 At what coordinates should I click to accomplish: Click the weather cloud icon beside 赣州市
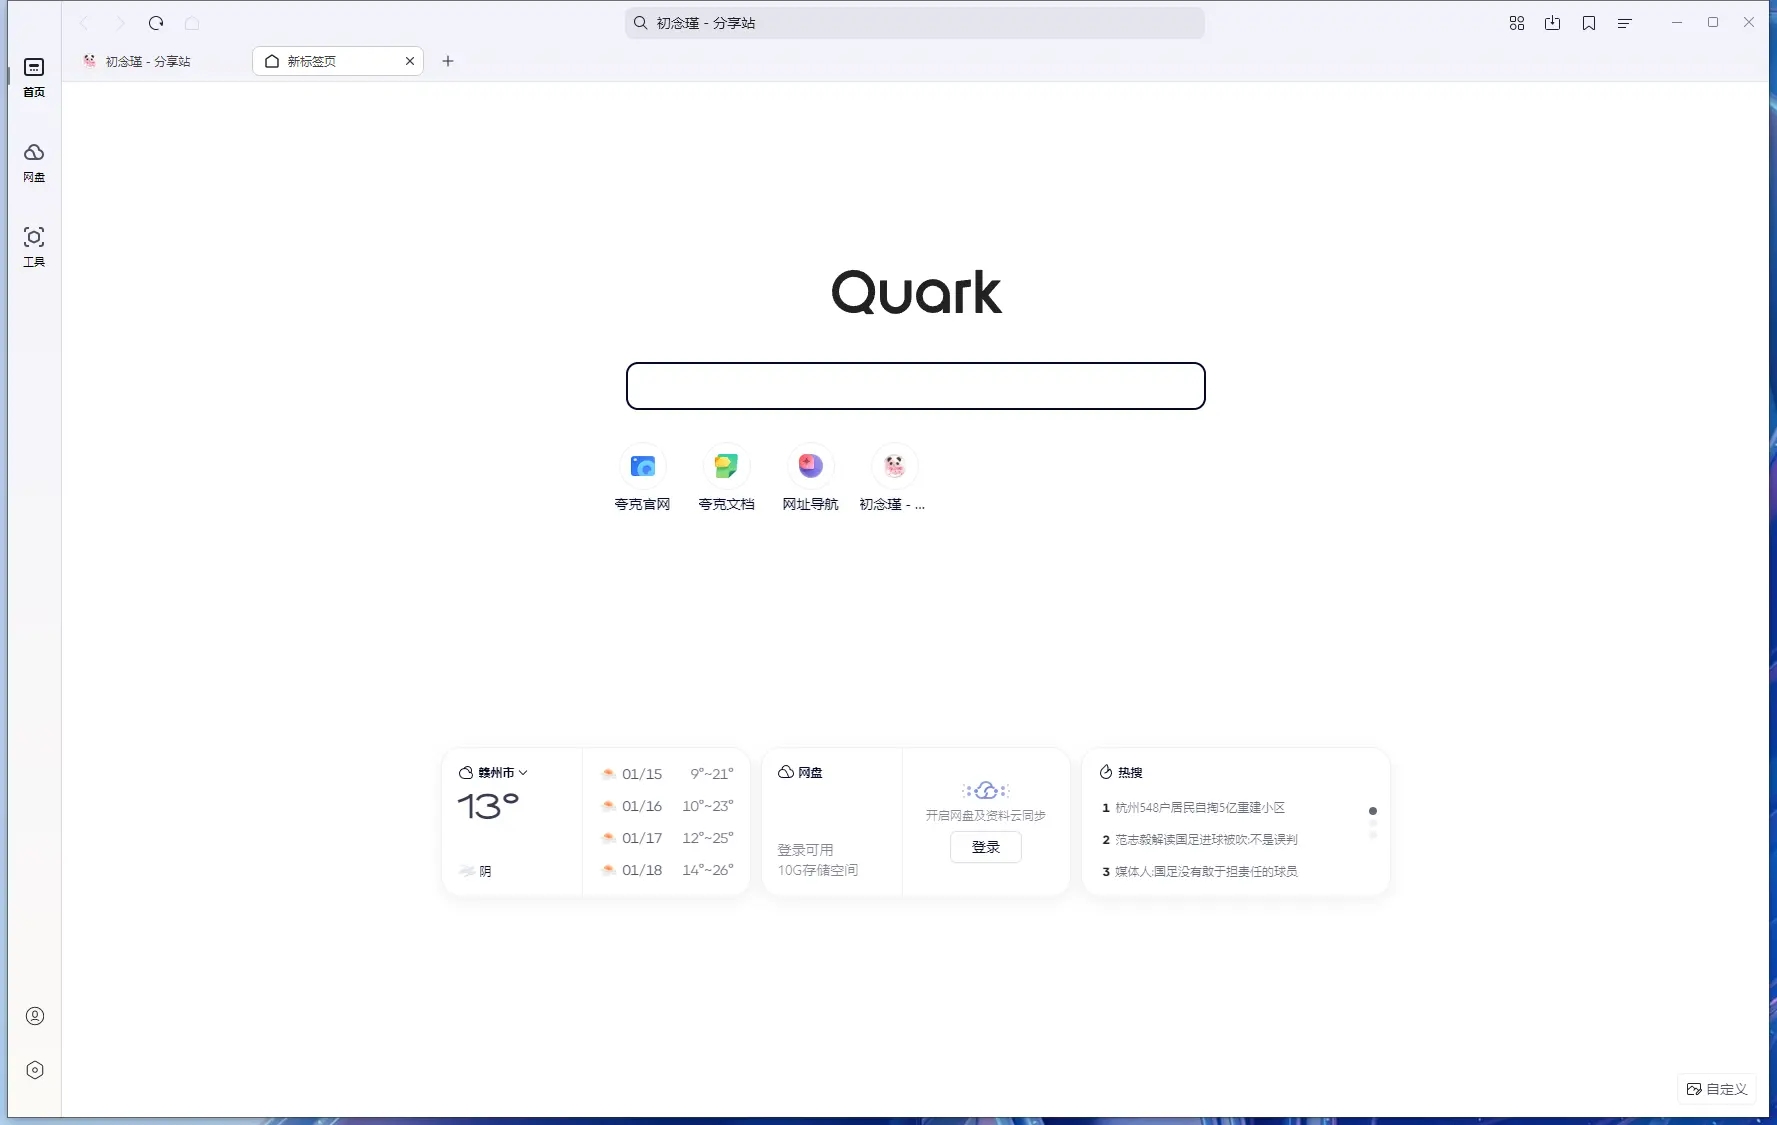[x=466, y=772]
